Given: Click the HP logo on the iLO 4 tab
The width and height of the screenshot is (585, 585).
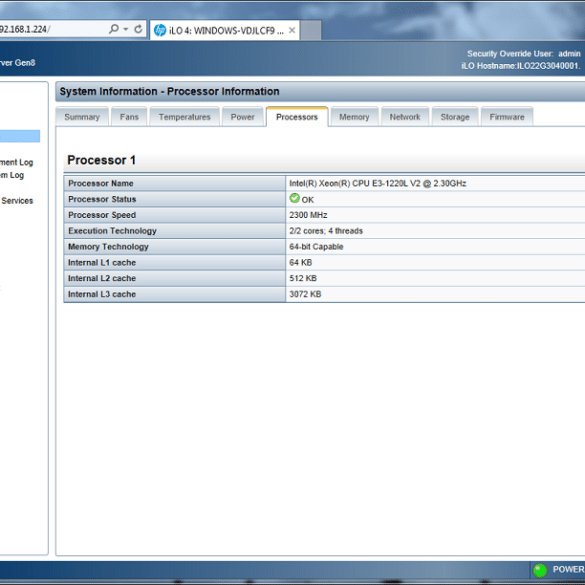Looking at the screenshot, I should click(x=160, y=30).
